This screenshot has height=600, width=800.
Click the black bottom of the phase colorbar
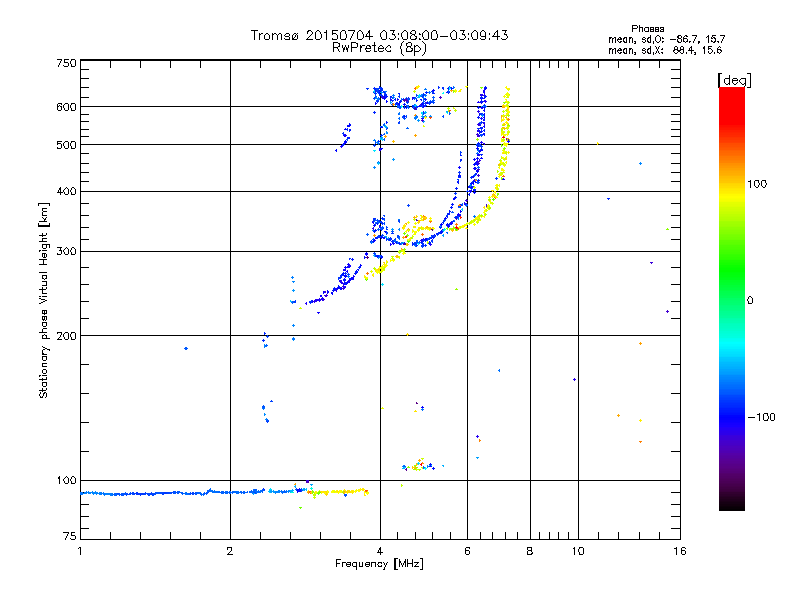click(732, 503)
